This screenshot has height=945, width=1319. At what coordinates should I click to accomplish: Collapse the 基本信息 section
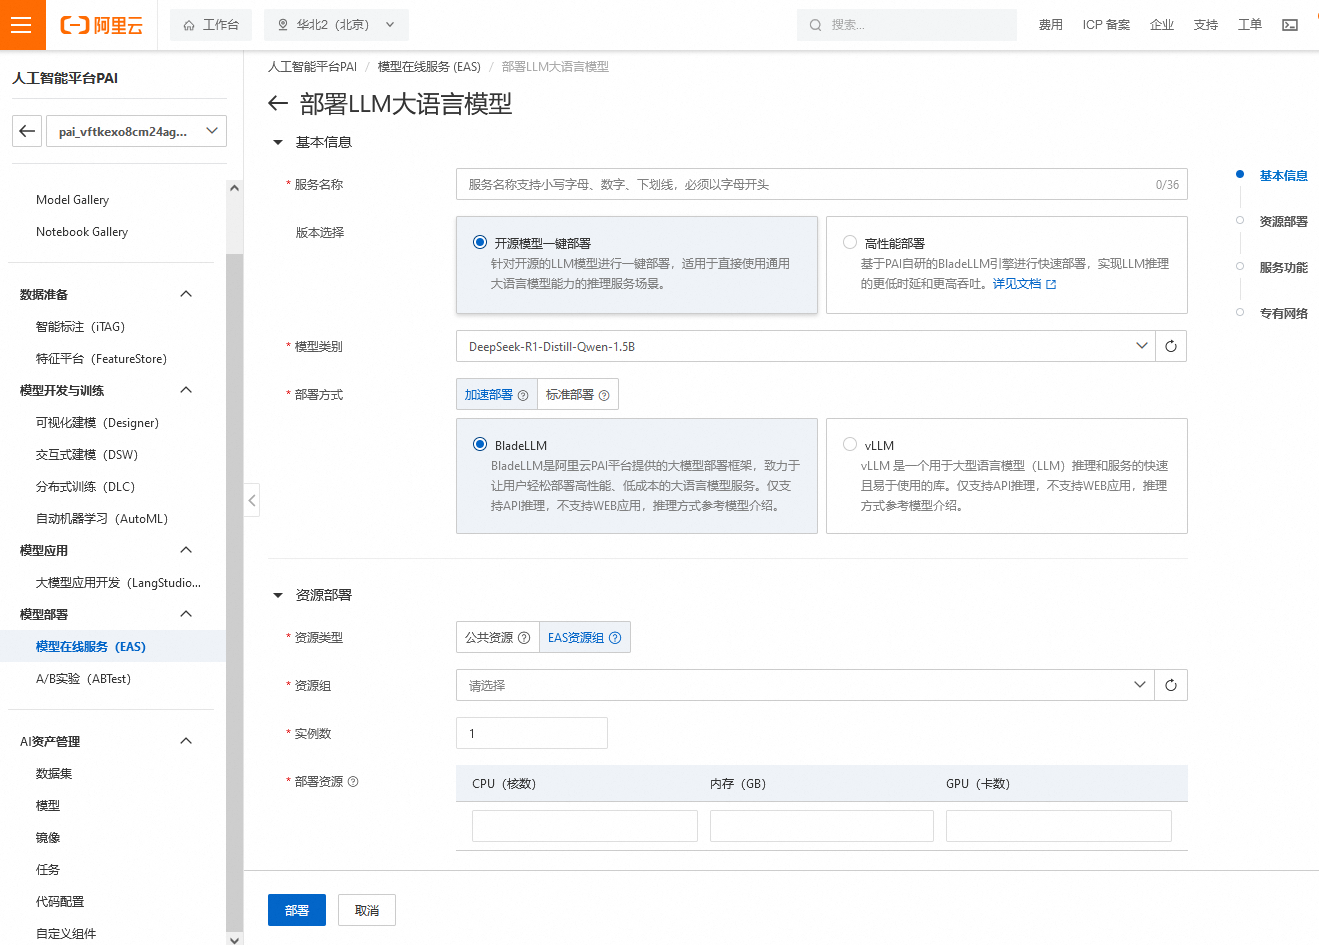coord(278,143)
